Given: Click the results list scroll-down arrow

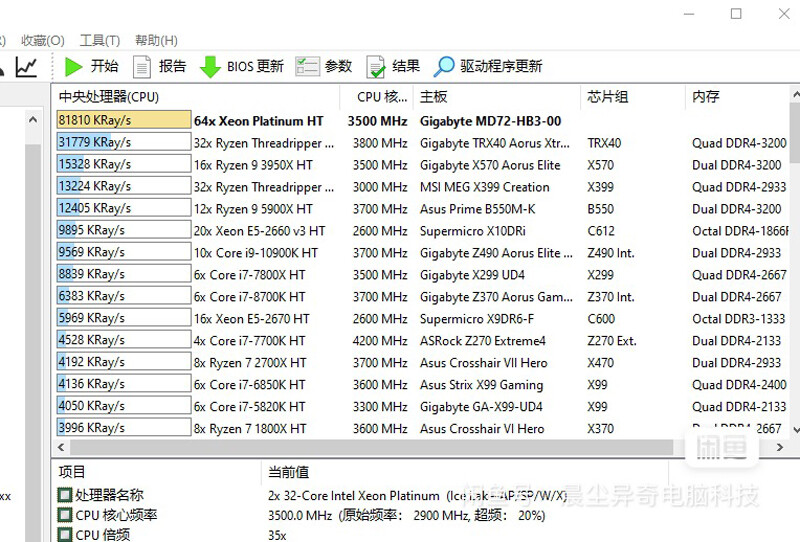Looking at the screenshot, I should pyautogui.click(x=794, y=429).
